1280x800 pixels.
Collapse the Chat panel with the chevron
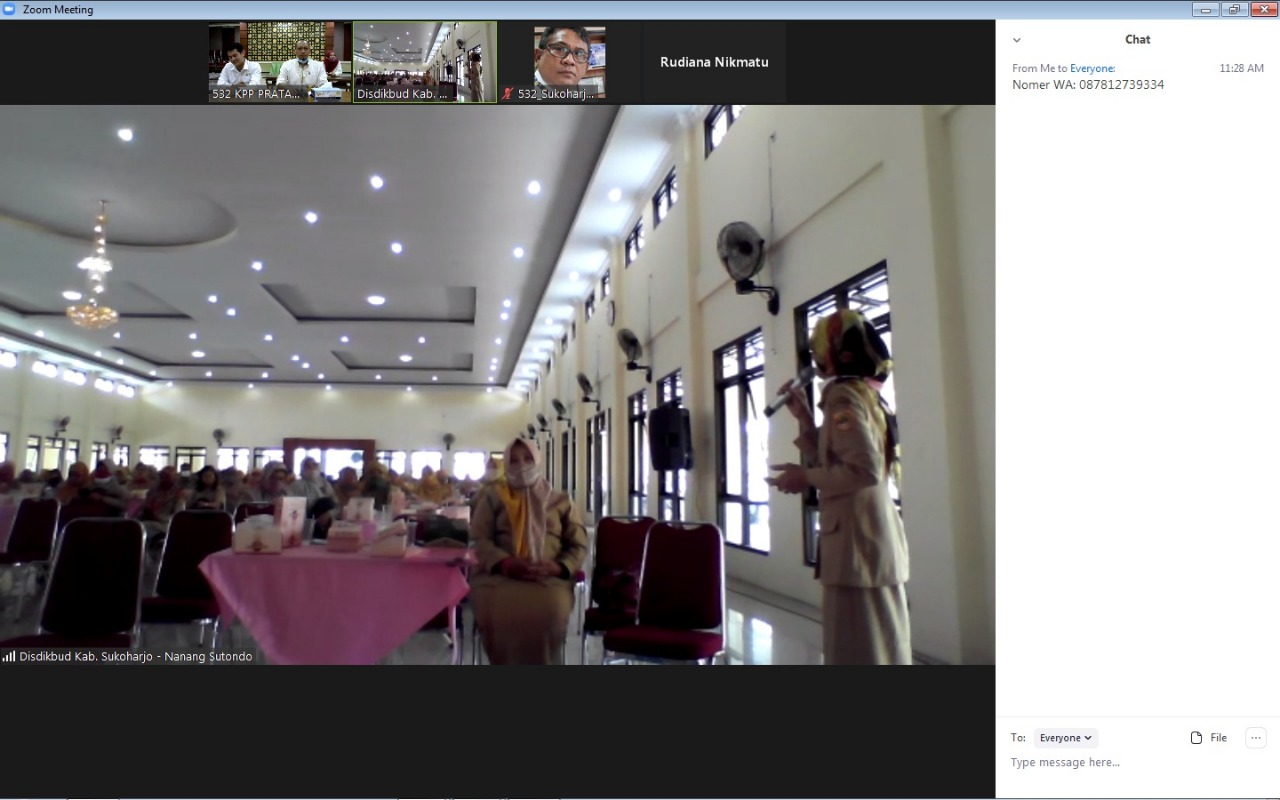click(x=1017, y=40)
